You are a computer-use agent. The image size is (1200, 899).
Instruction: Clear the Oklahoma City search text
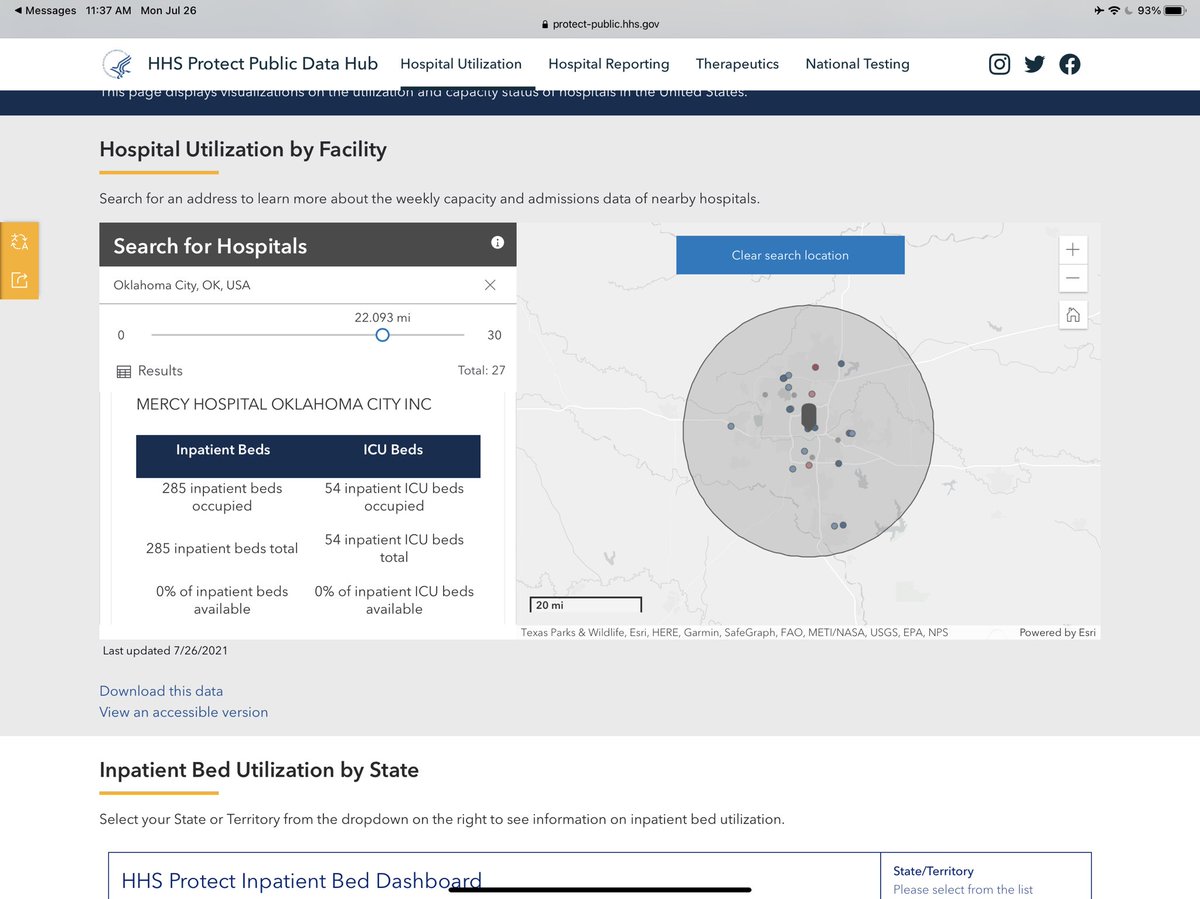pyautogui.click(x=490, y=285)
